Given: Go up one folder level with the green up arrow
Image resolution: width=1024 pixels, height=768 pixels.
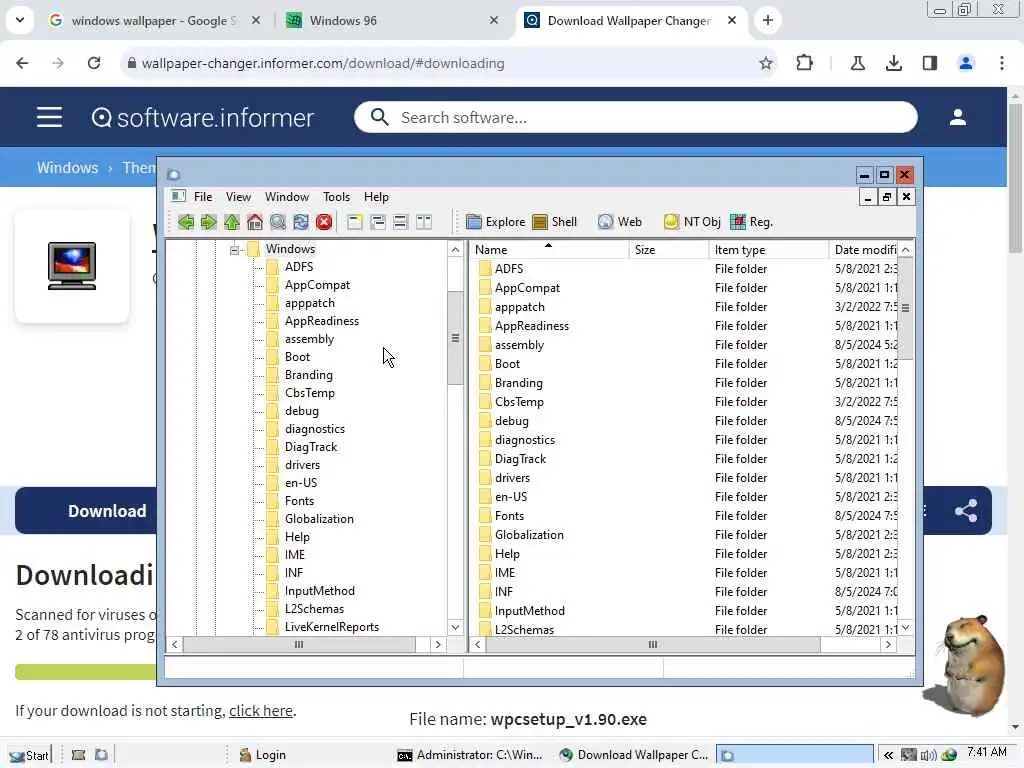Looking at the screenshot, I should pos(232,222).
